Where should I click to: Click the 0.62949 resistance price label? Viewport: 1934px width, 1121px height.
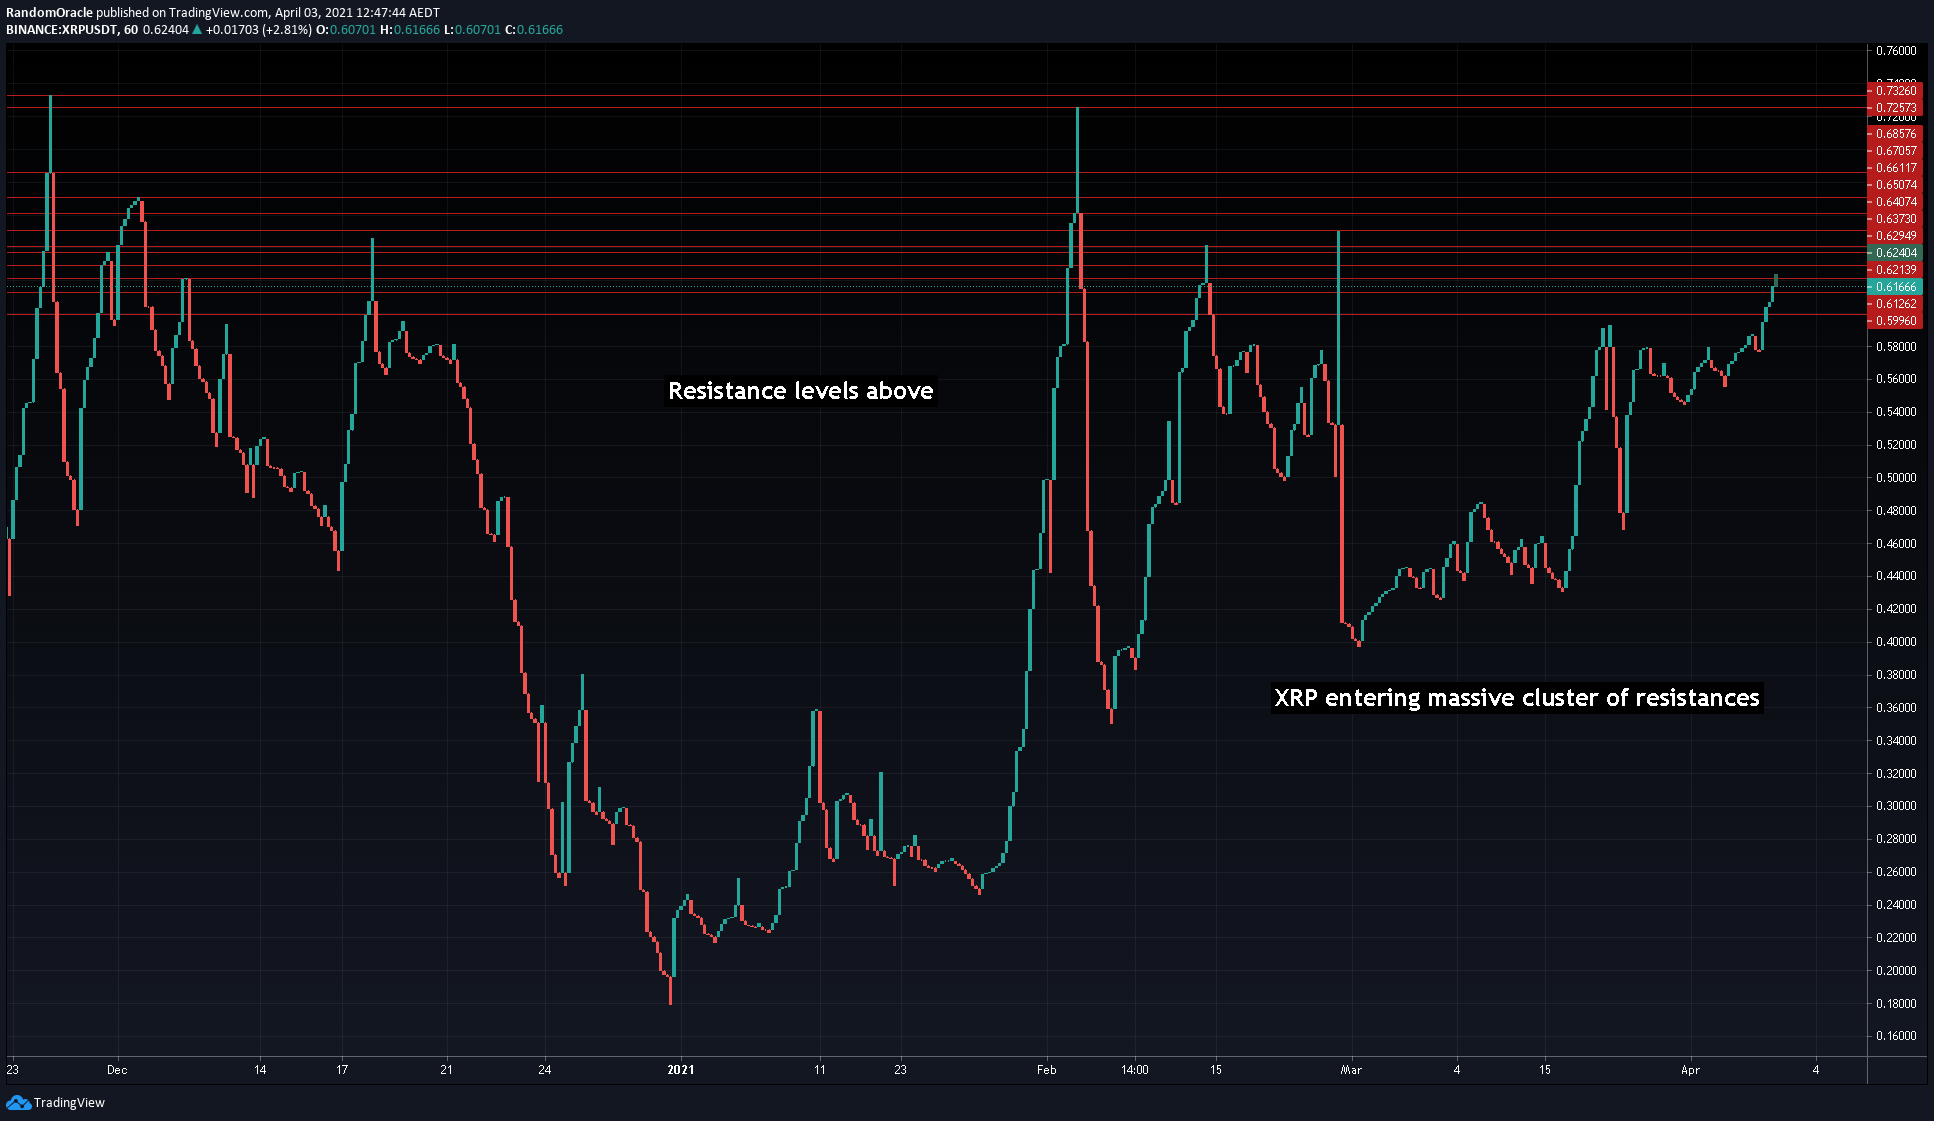(x=1895, y=236)
